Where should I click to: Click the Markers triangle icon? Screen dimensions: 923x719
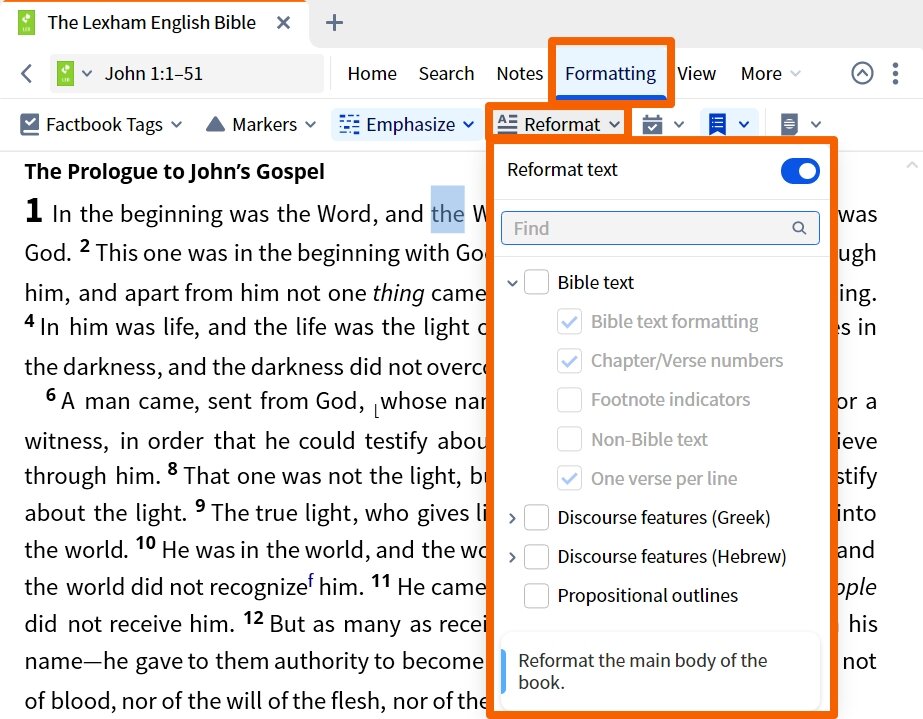tap(215, 124)
